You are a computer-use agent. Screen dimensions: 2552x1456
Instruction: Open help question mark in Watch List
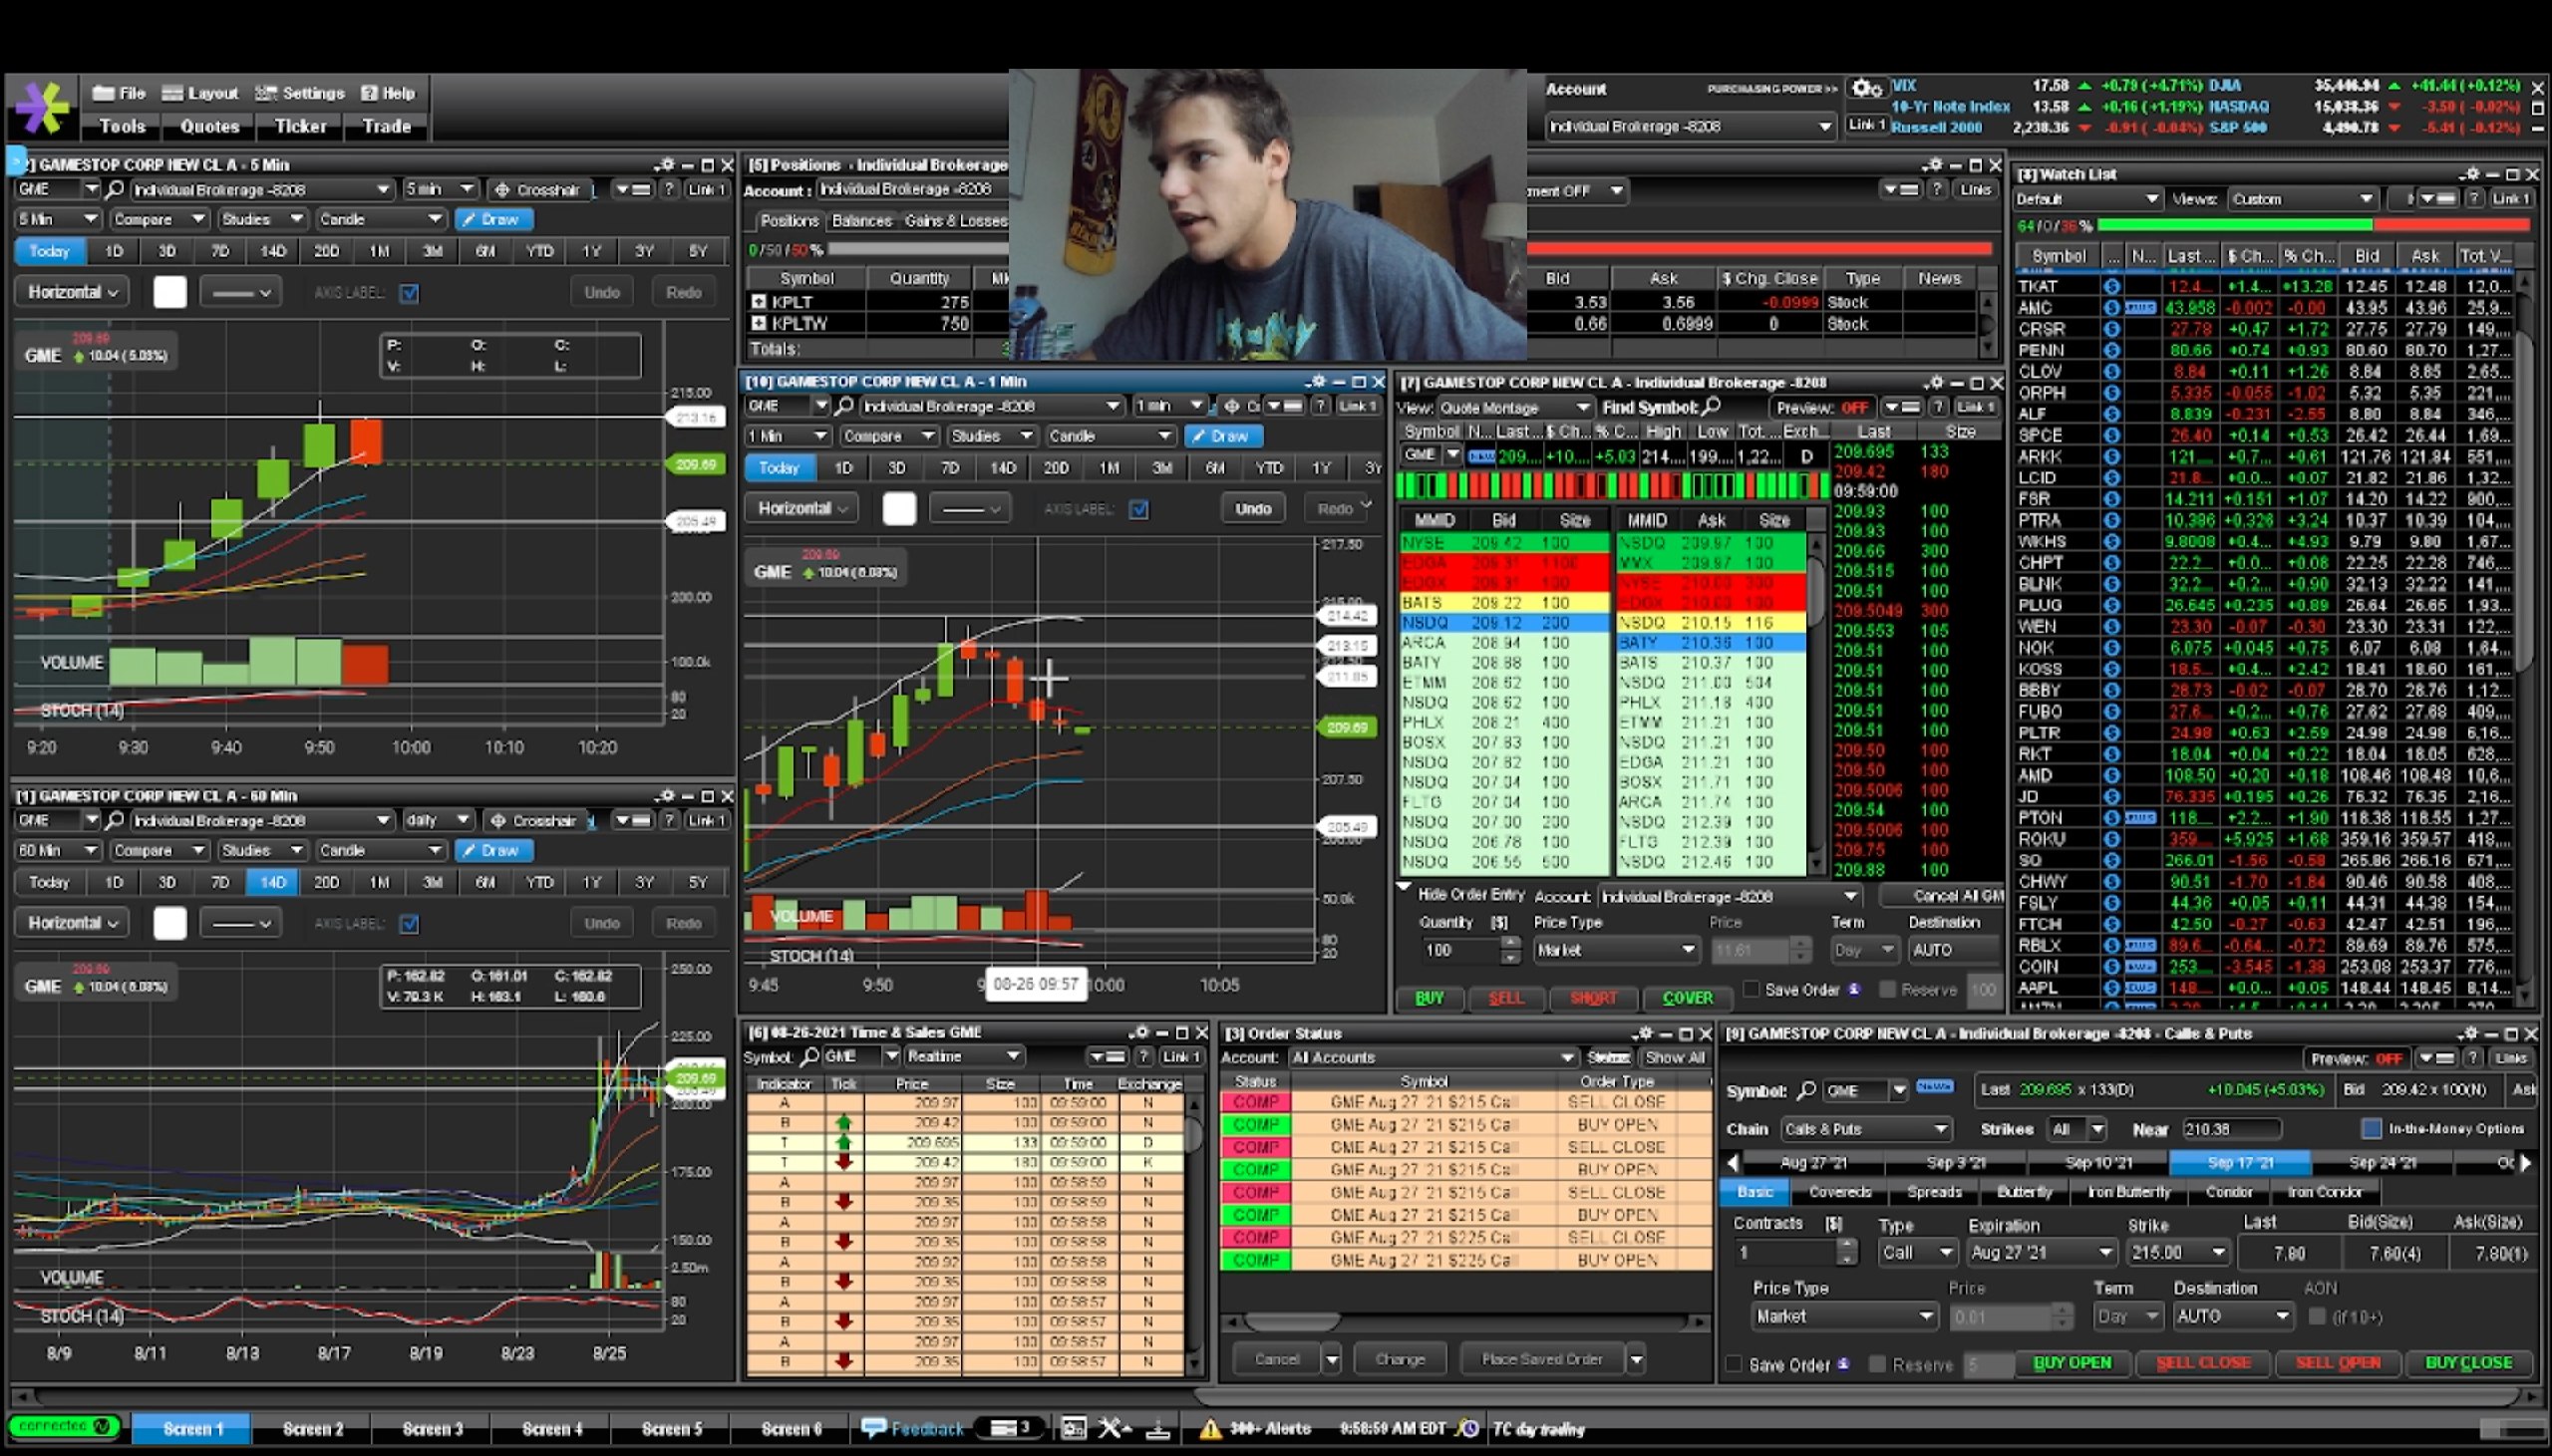[2473, 198]
